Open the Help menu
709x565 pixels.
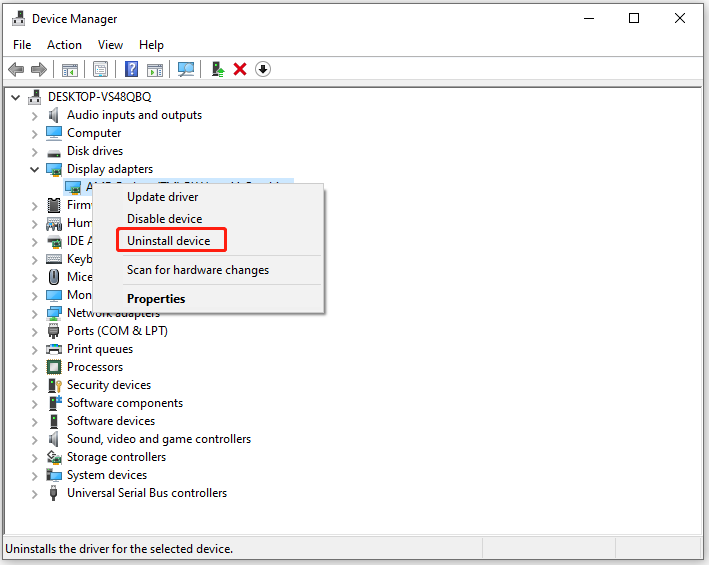pyautogui.click(x=151, y=45)
